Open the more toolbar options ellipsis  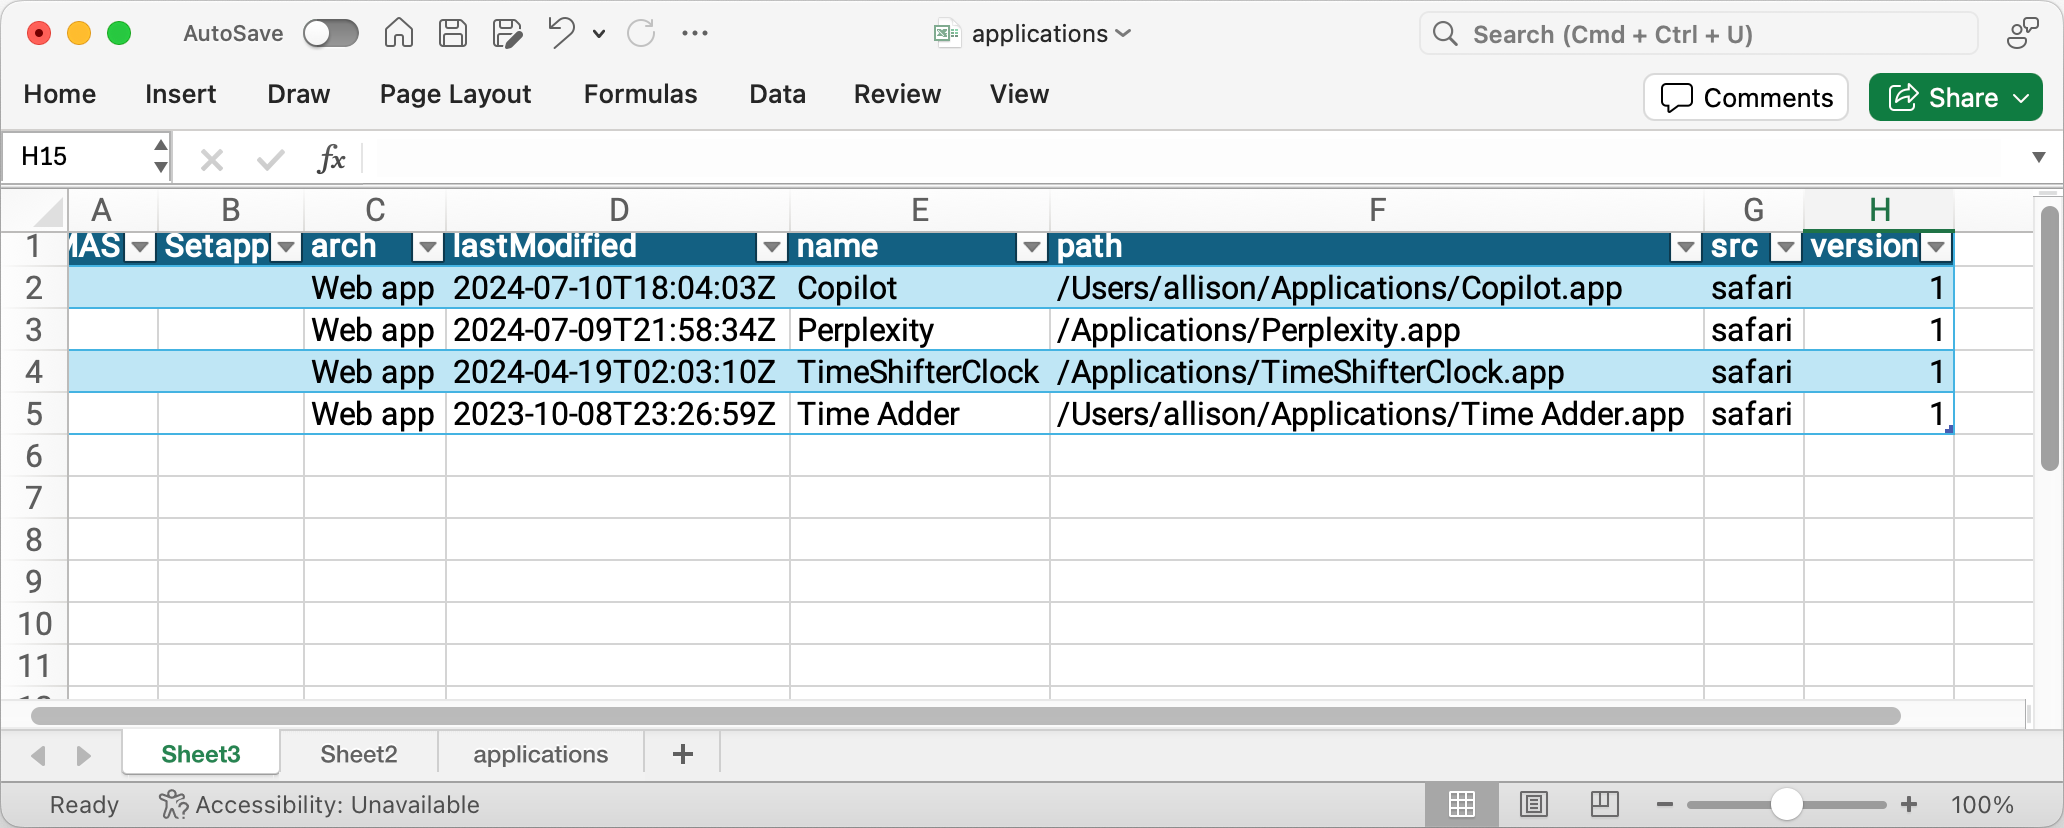coord(695,34)
